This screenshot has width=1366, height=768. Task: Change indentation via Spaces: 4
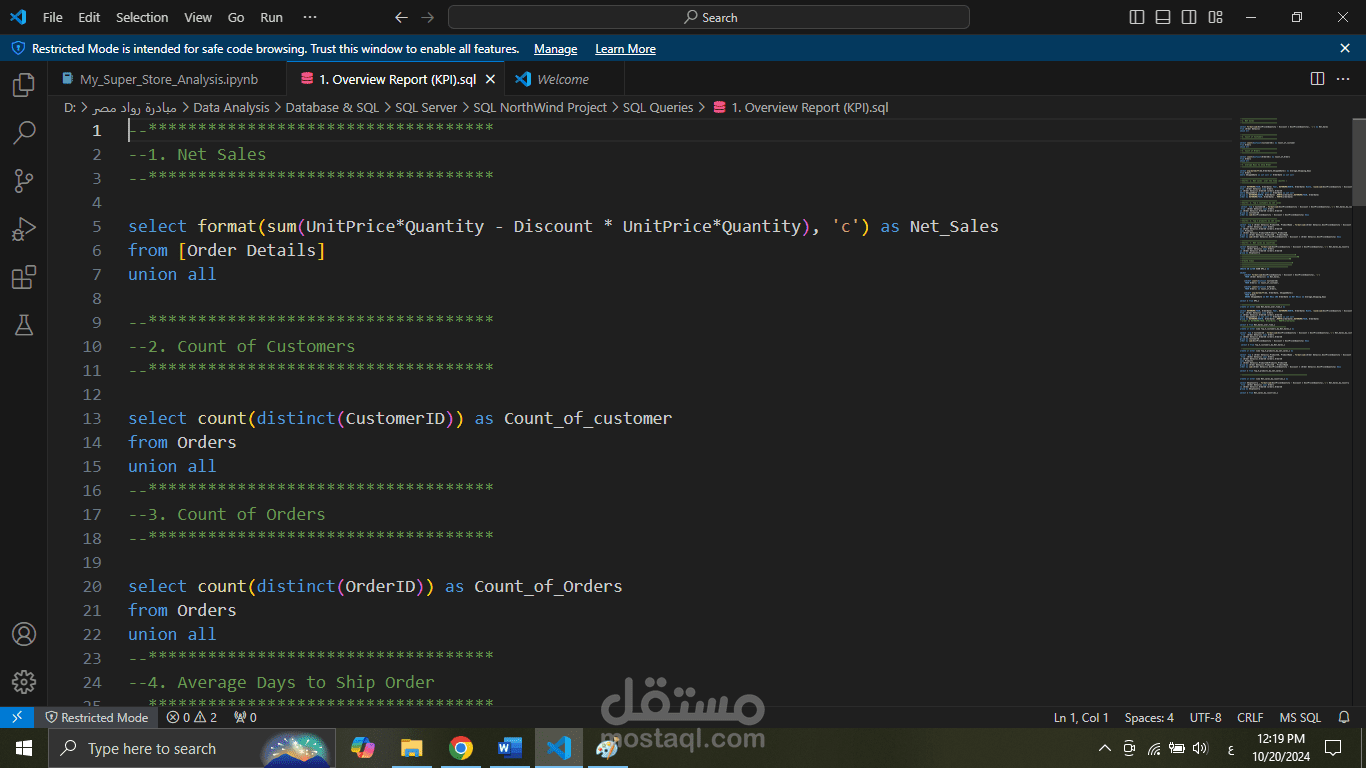click(1149, 717)
